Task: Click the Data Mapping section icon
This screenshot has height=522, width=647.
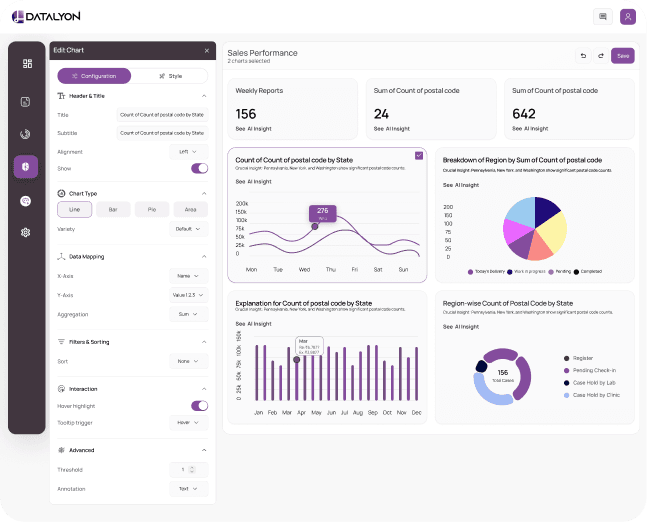Action: [61, 256]
